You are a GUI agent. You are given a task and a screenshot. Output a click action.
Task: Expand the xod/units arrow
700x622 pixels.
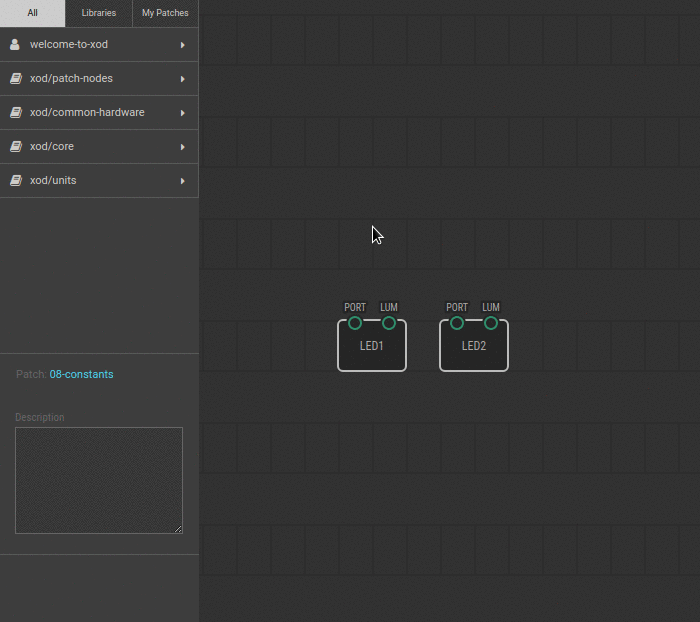coord(183,181)
